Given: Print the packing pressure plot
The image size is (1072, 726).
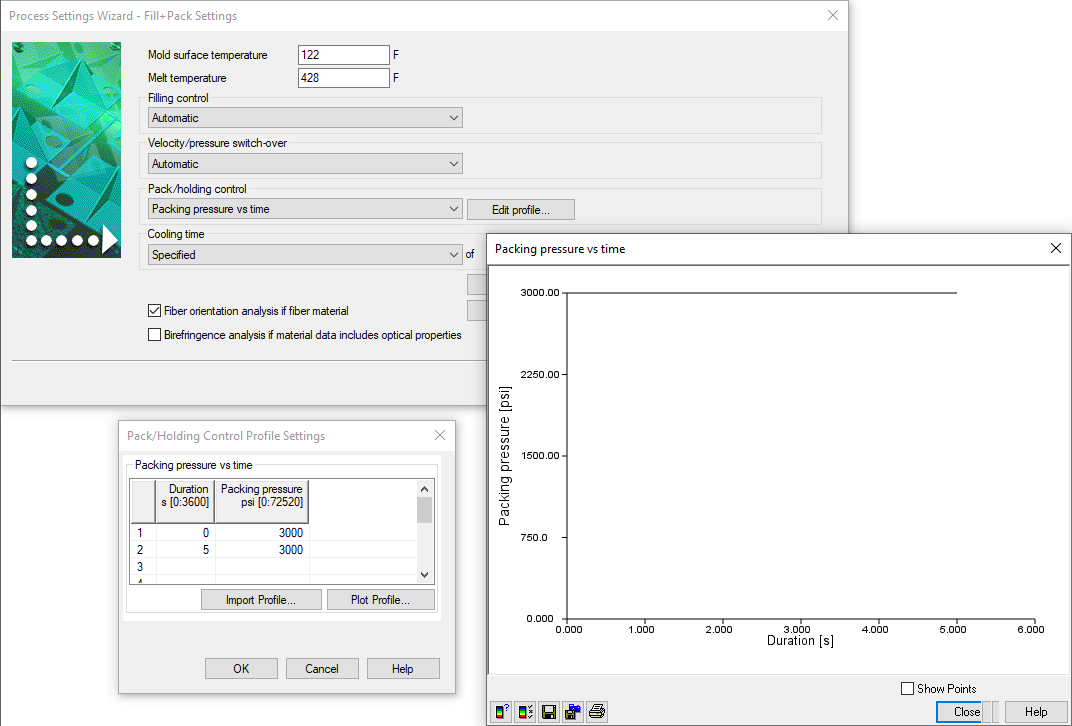Looking at the screenshot, I should click(597, 711).
